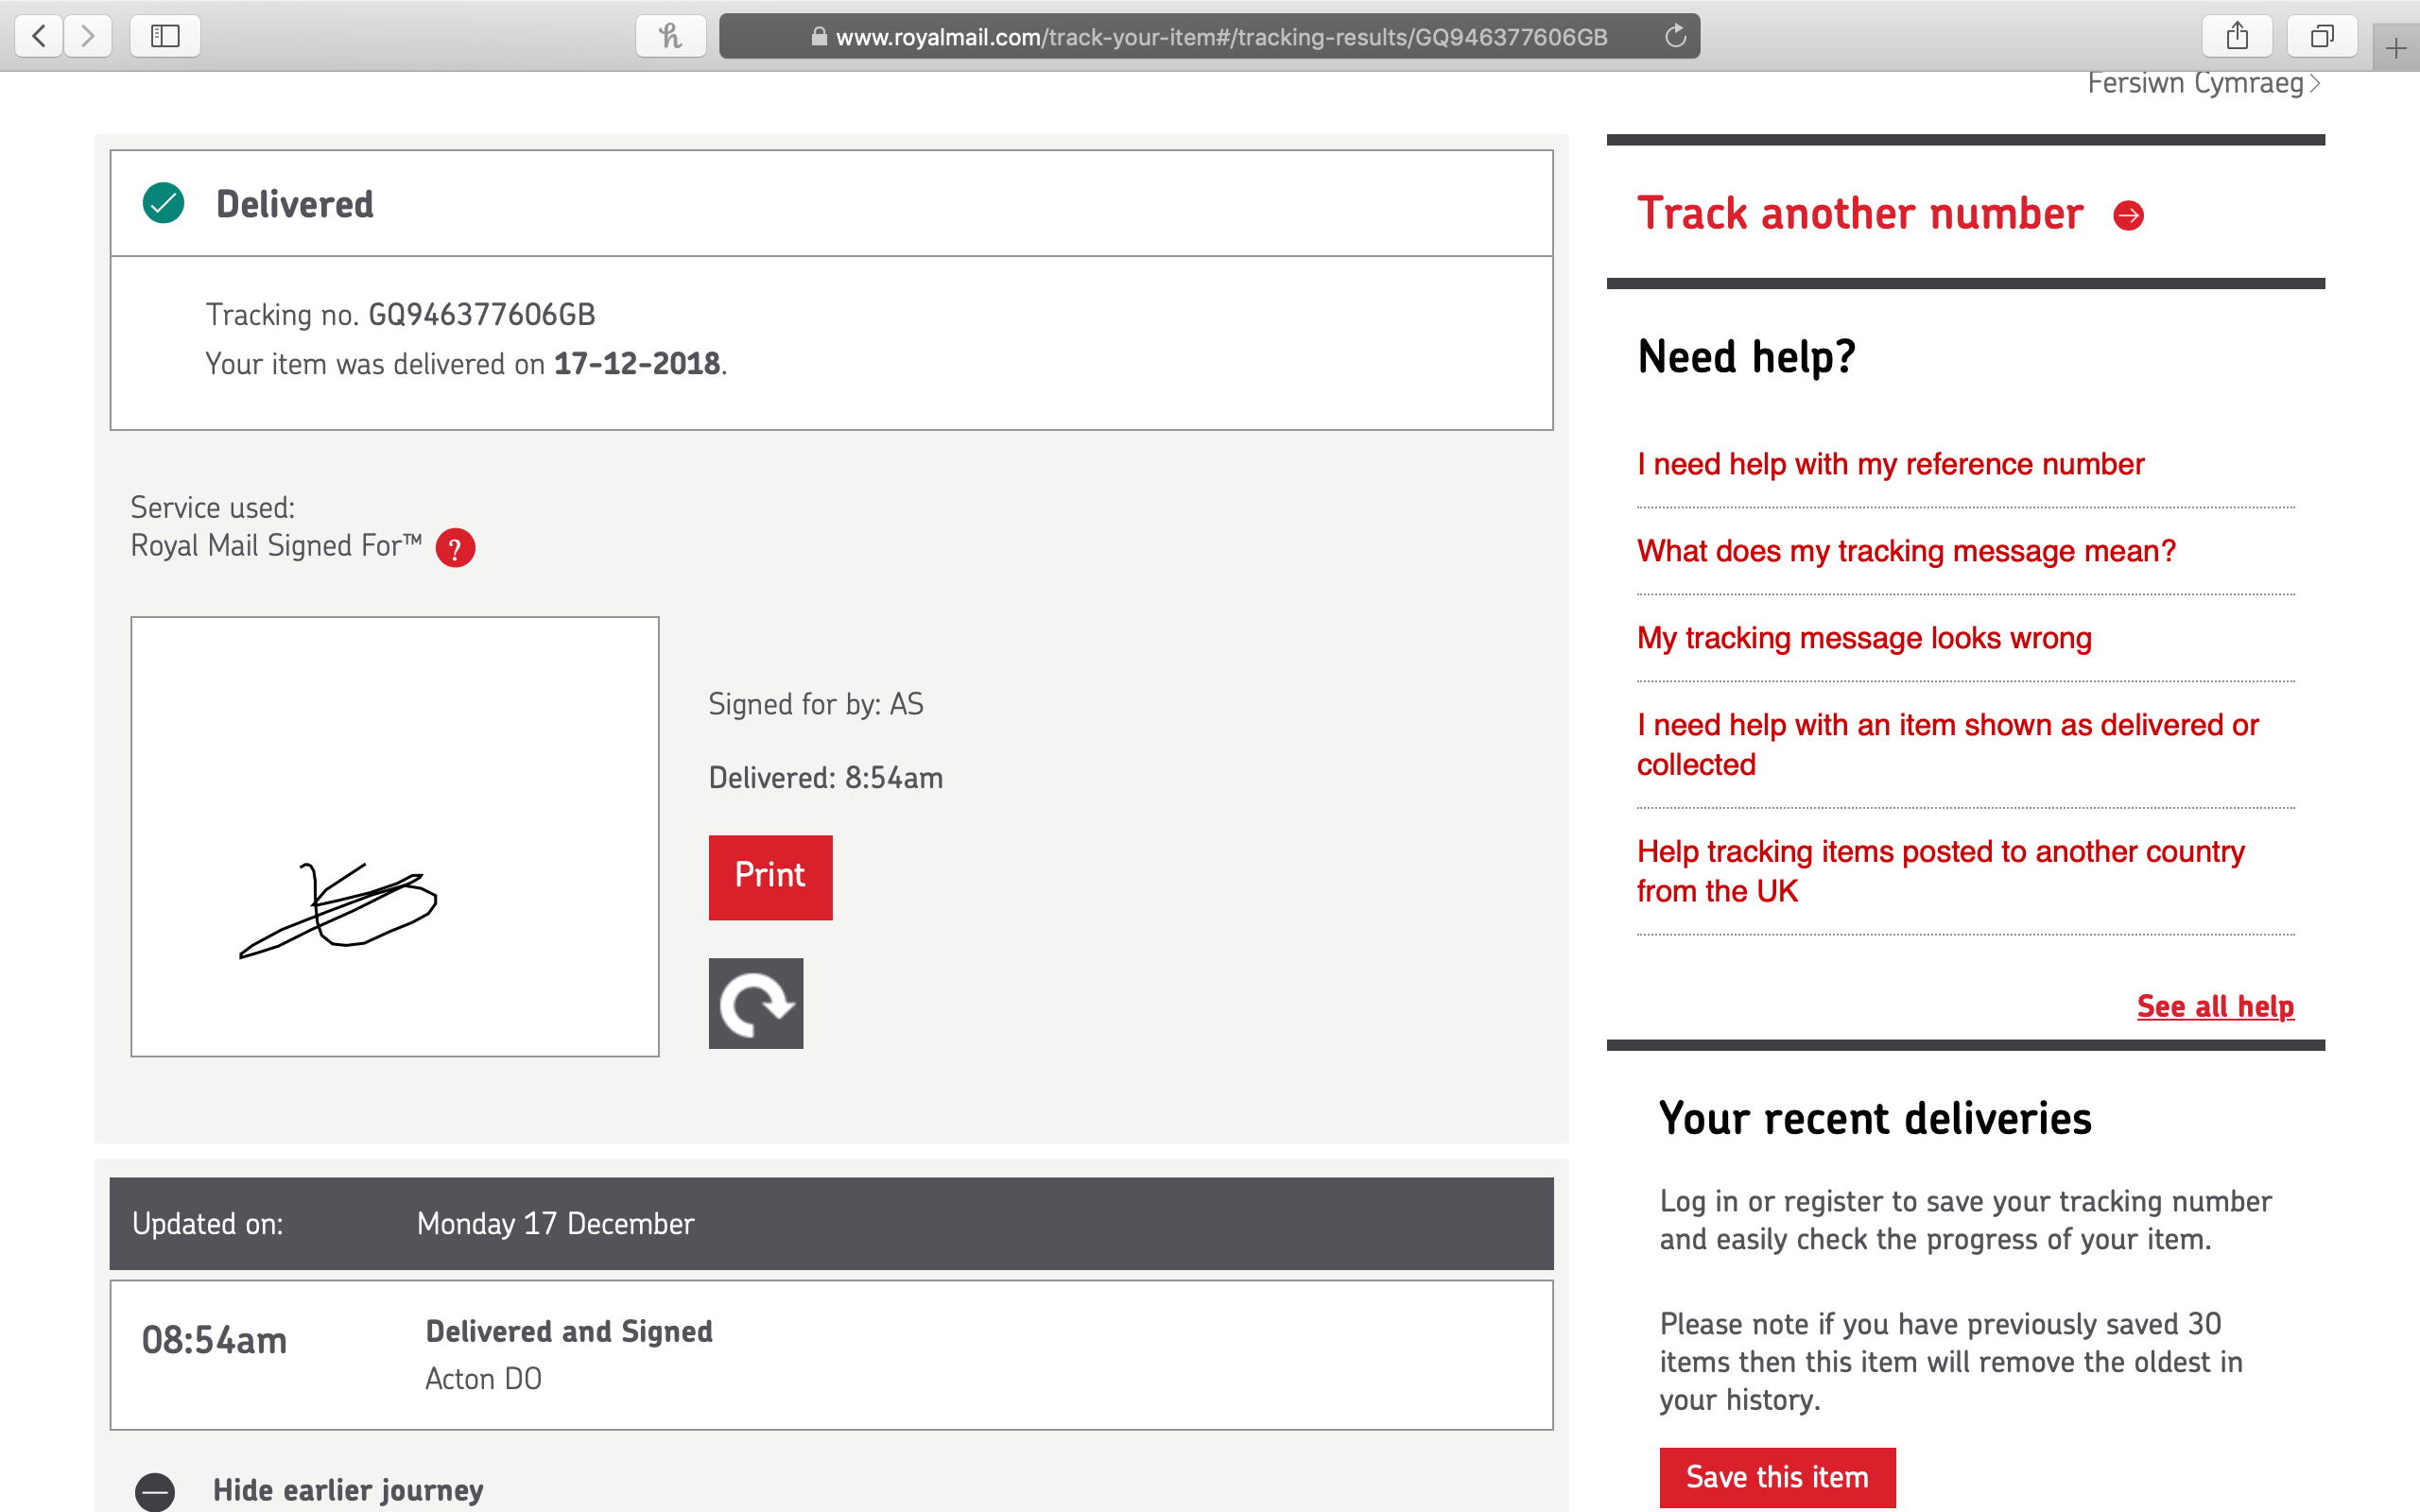Open a new tab with the plus
This screenshot has width=2420, height=1512.
tap(2396, 48)
